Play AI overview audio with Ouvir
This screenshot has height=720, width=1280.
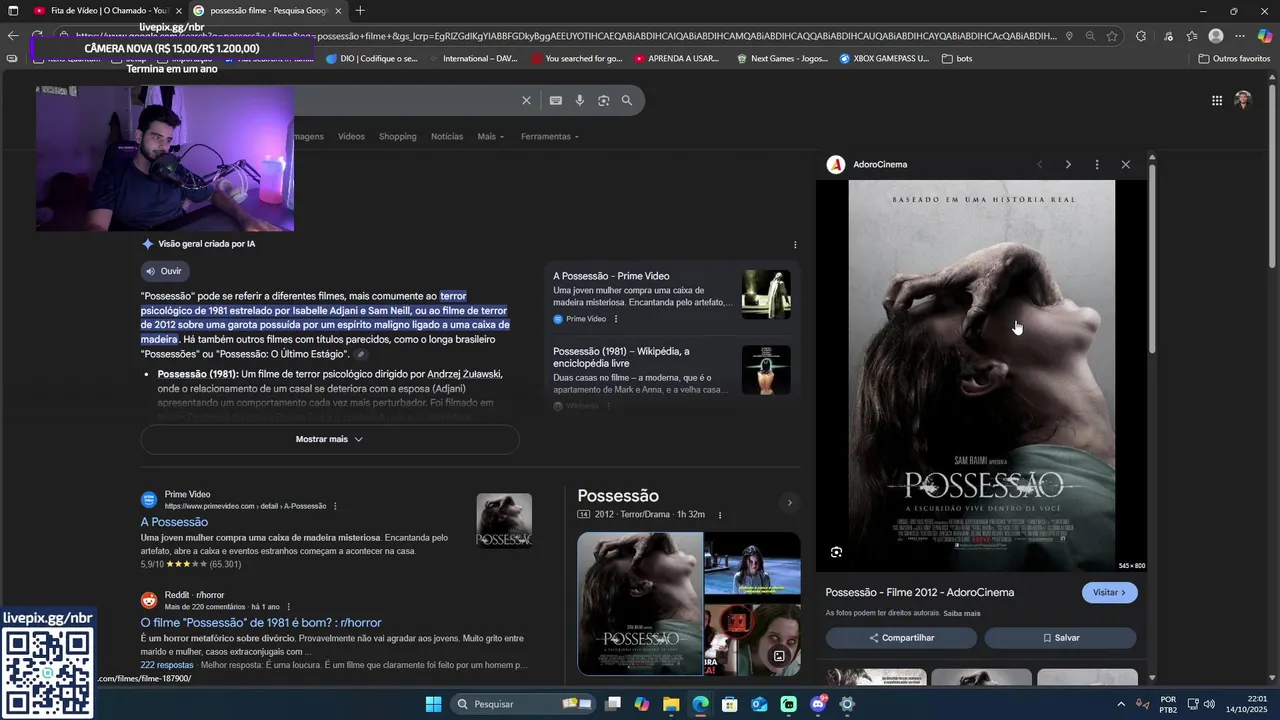pos(164,271)
